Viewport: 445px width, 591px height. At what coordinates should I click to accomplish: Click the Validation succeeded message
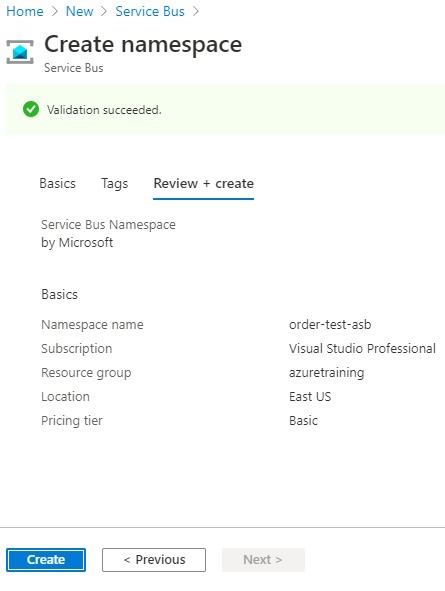point(104,110)
